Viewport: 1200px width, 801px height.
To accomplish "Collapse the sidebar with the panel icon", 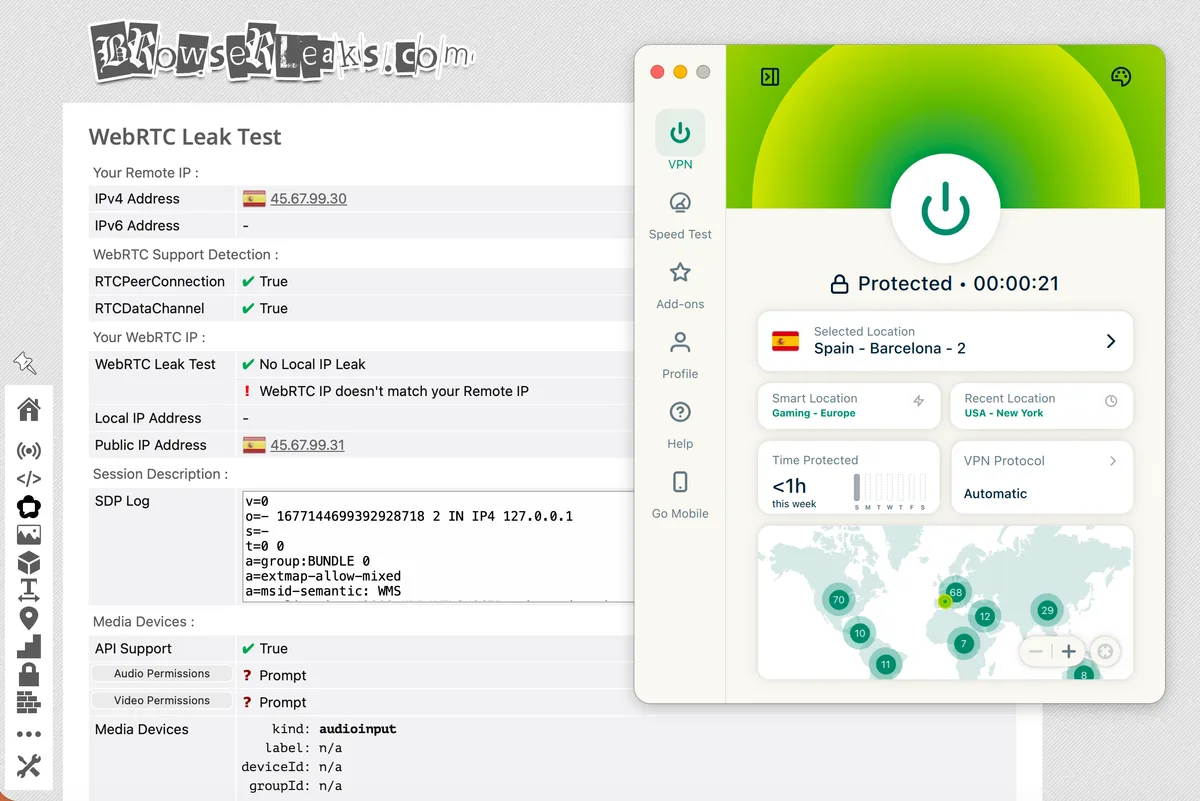I will click(770, 77).
